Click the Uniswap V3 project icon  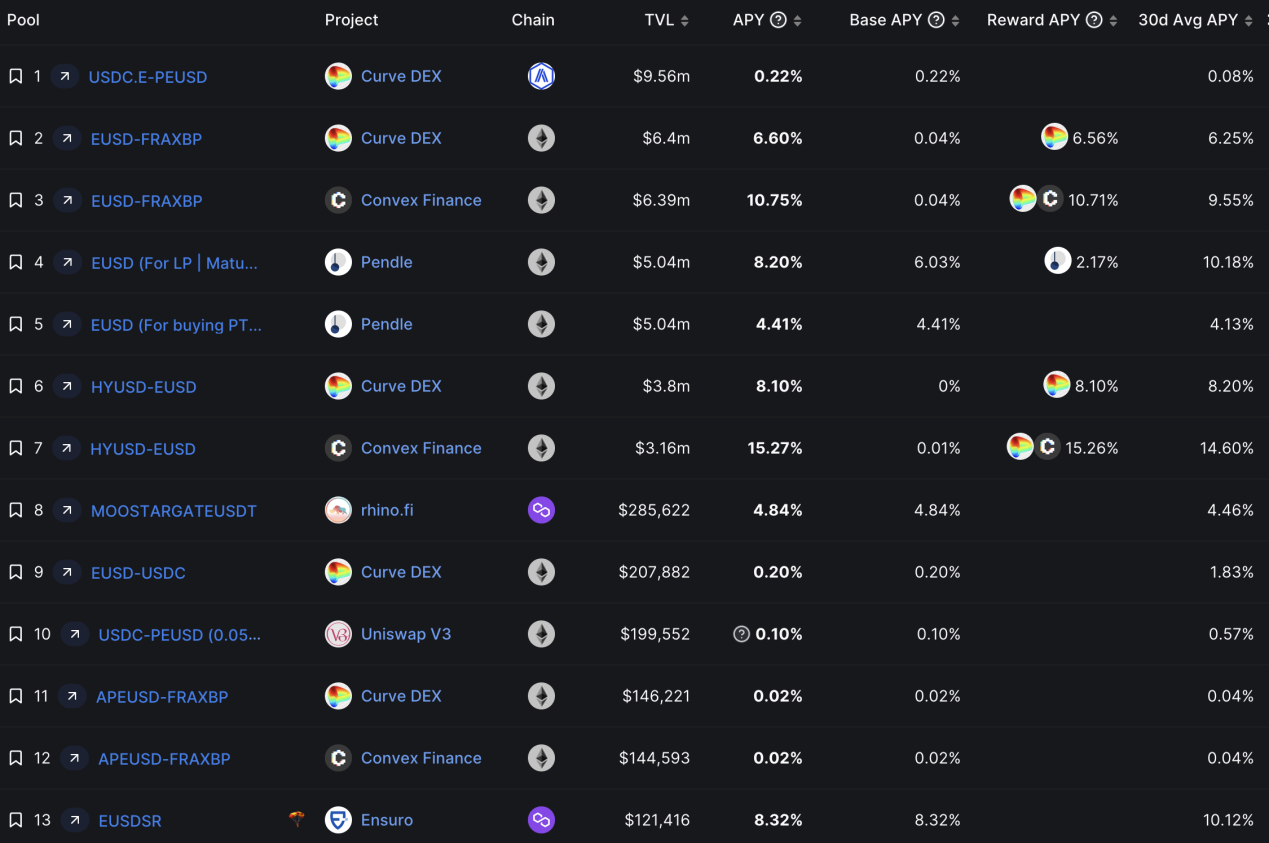pyautogui.click(x=338, y=634)
